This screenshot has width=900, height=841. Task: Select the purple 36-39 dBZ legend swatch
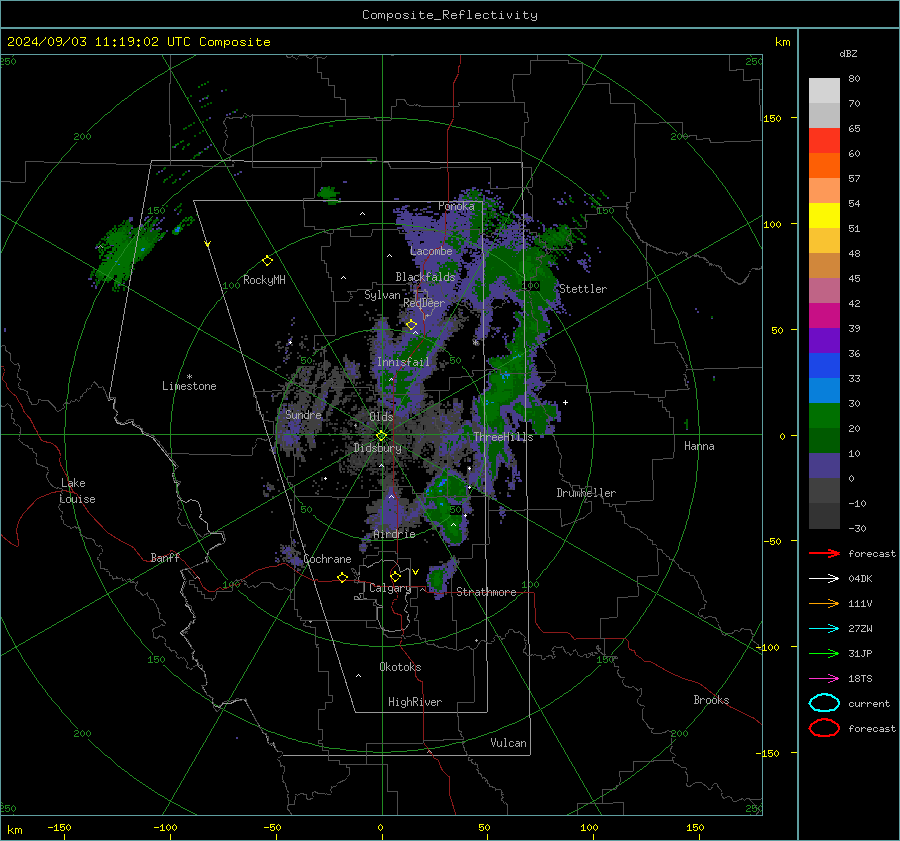(x=824, y=341)
